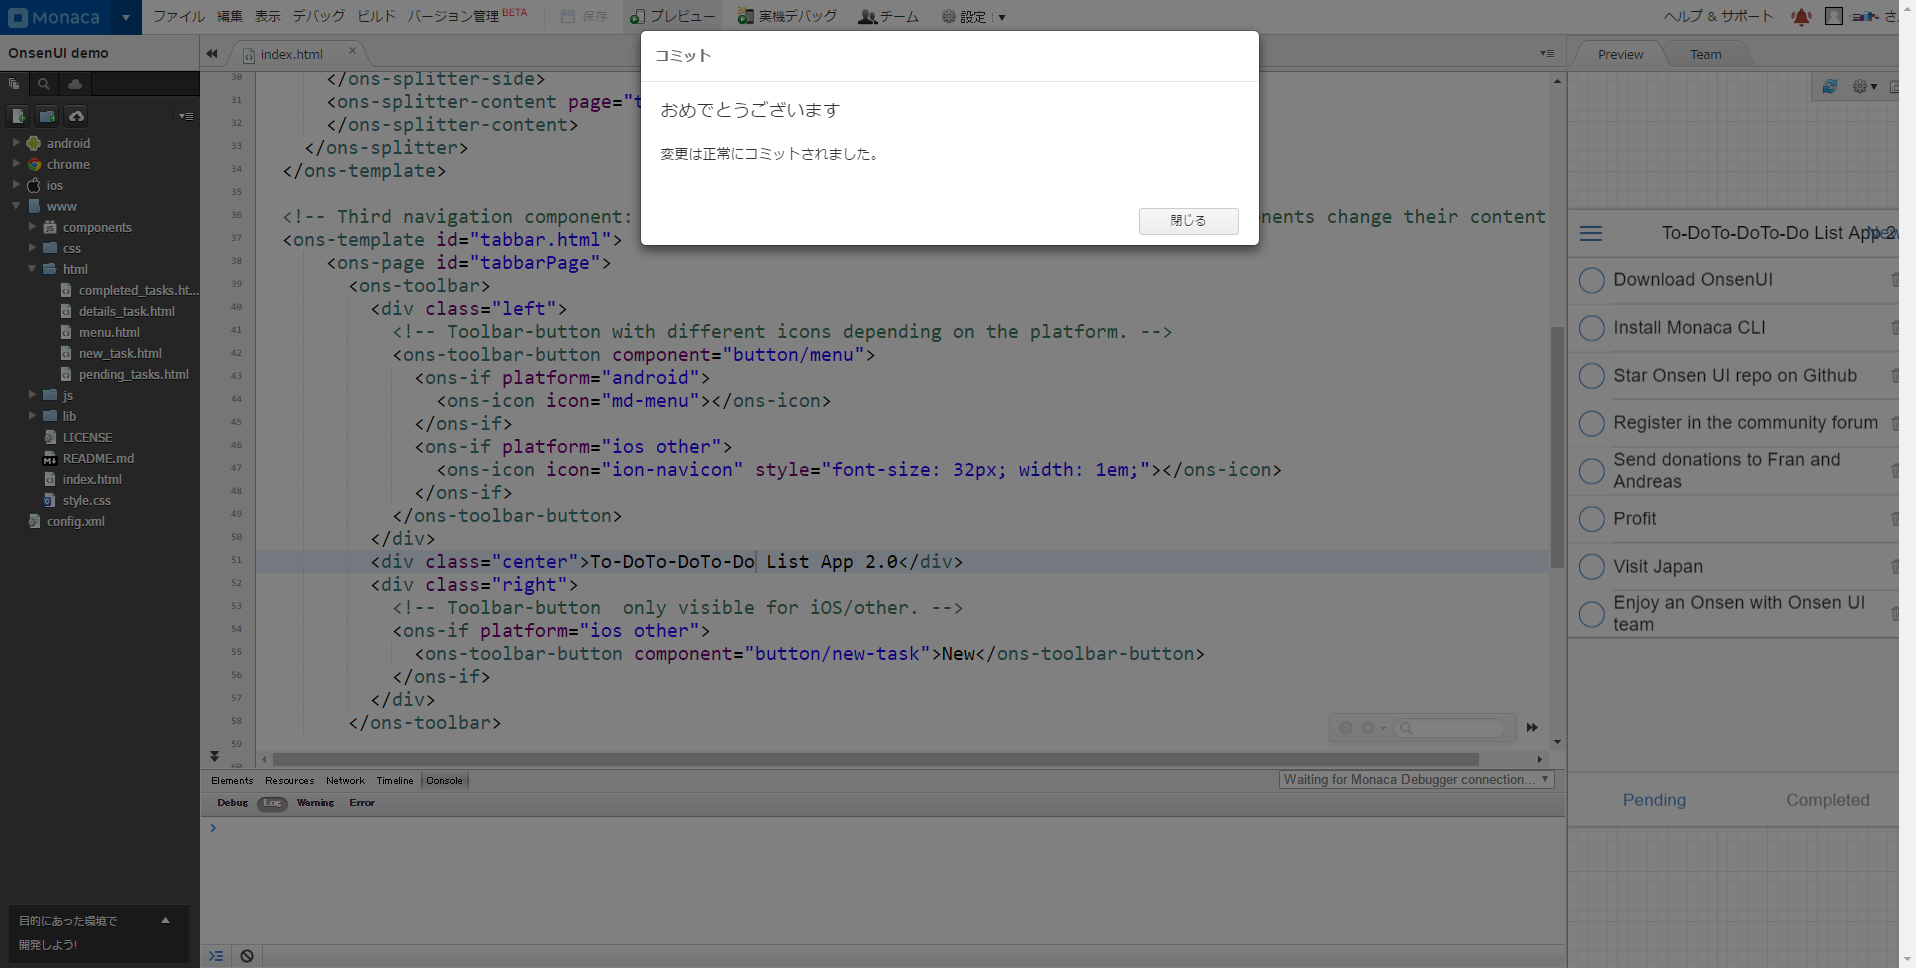Click the new file icon in file panel

[18, 116]
